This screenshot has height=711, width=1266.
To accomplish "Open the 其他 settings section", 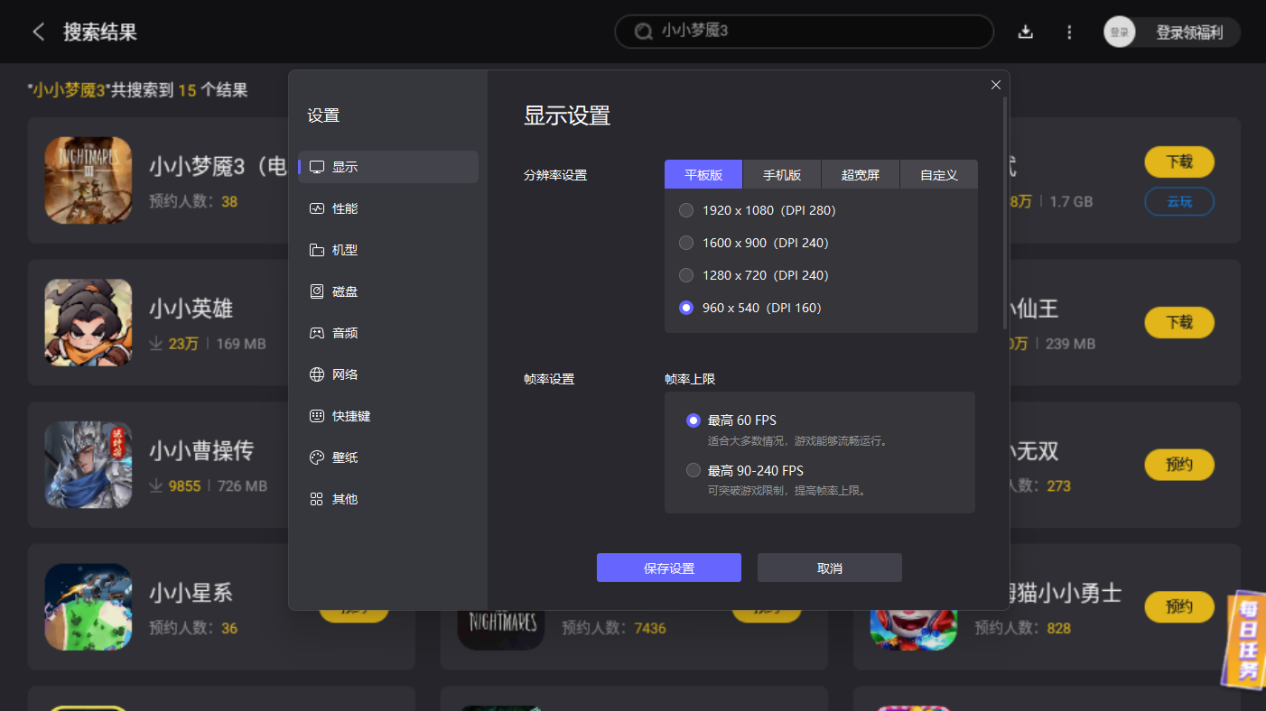I will coord(388,499).
